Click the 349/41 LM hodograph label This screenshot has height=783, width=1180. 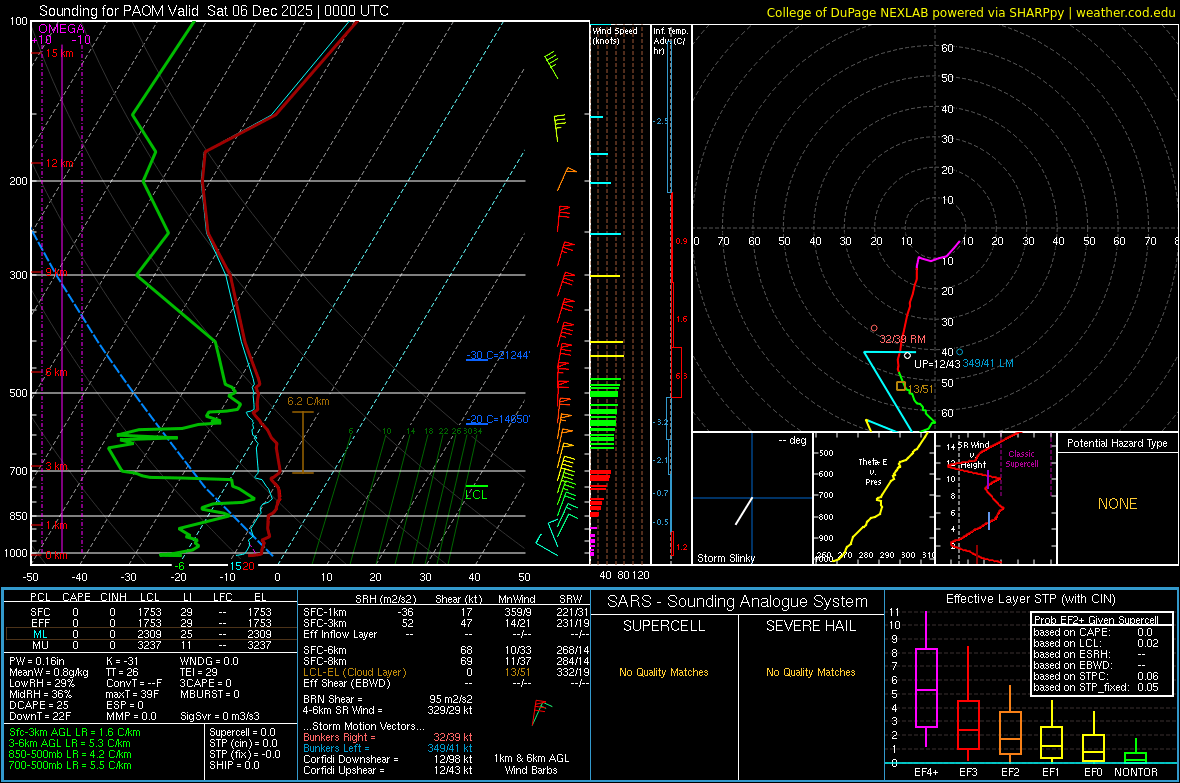[x=988, y=363]
